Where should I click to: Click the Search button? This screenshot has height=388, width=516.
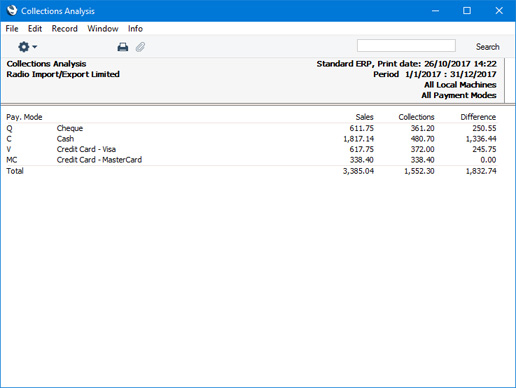(x=487, y=47)
